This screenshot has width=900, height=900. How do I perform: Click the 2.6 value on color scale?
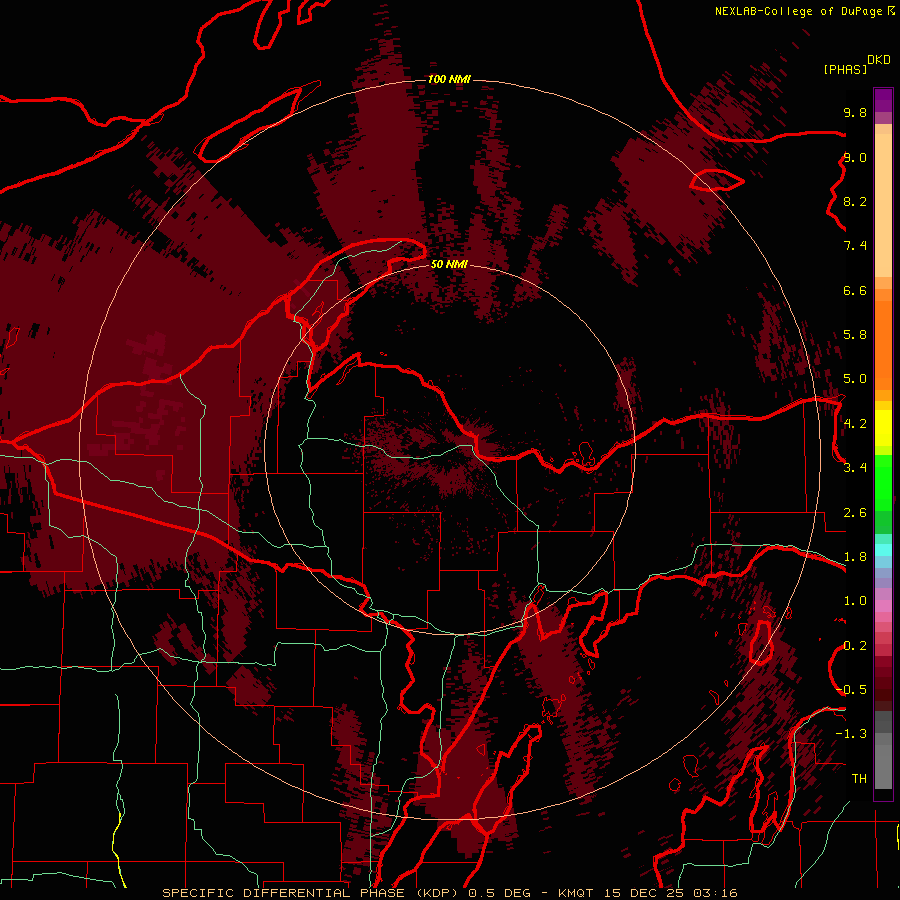855,513
